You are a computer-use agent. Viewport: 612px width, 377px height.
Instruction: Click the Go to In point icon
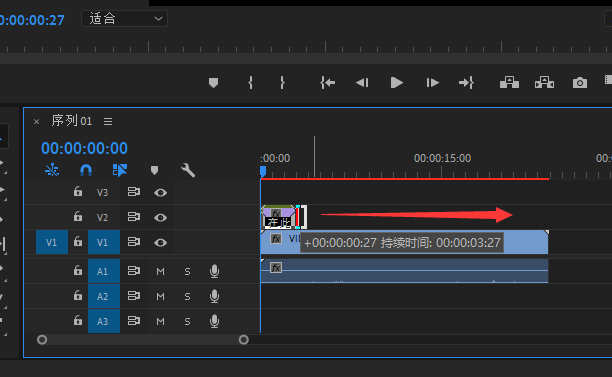[327, 83]
